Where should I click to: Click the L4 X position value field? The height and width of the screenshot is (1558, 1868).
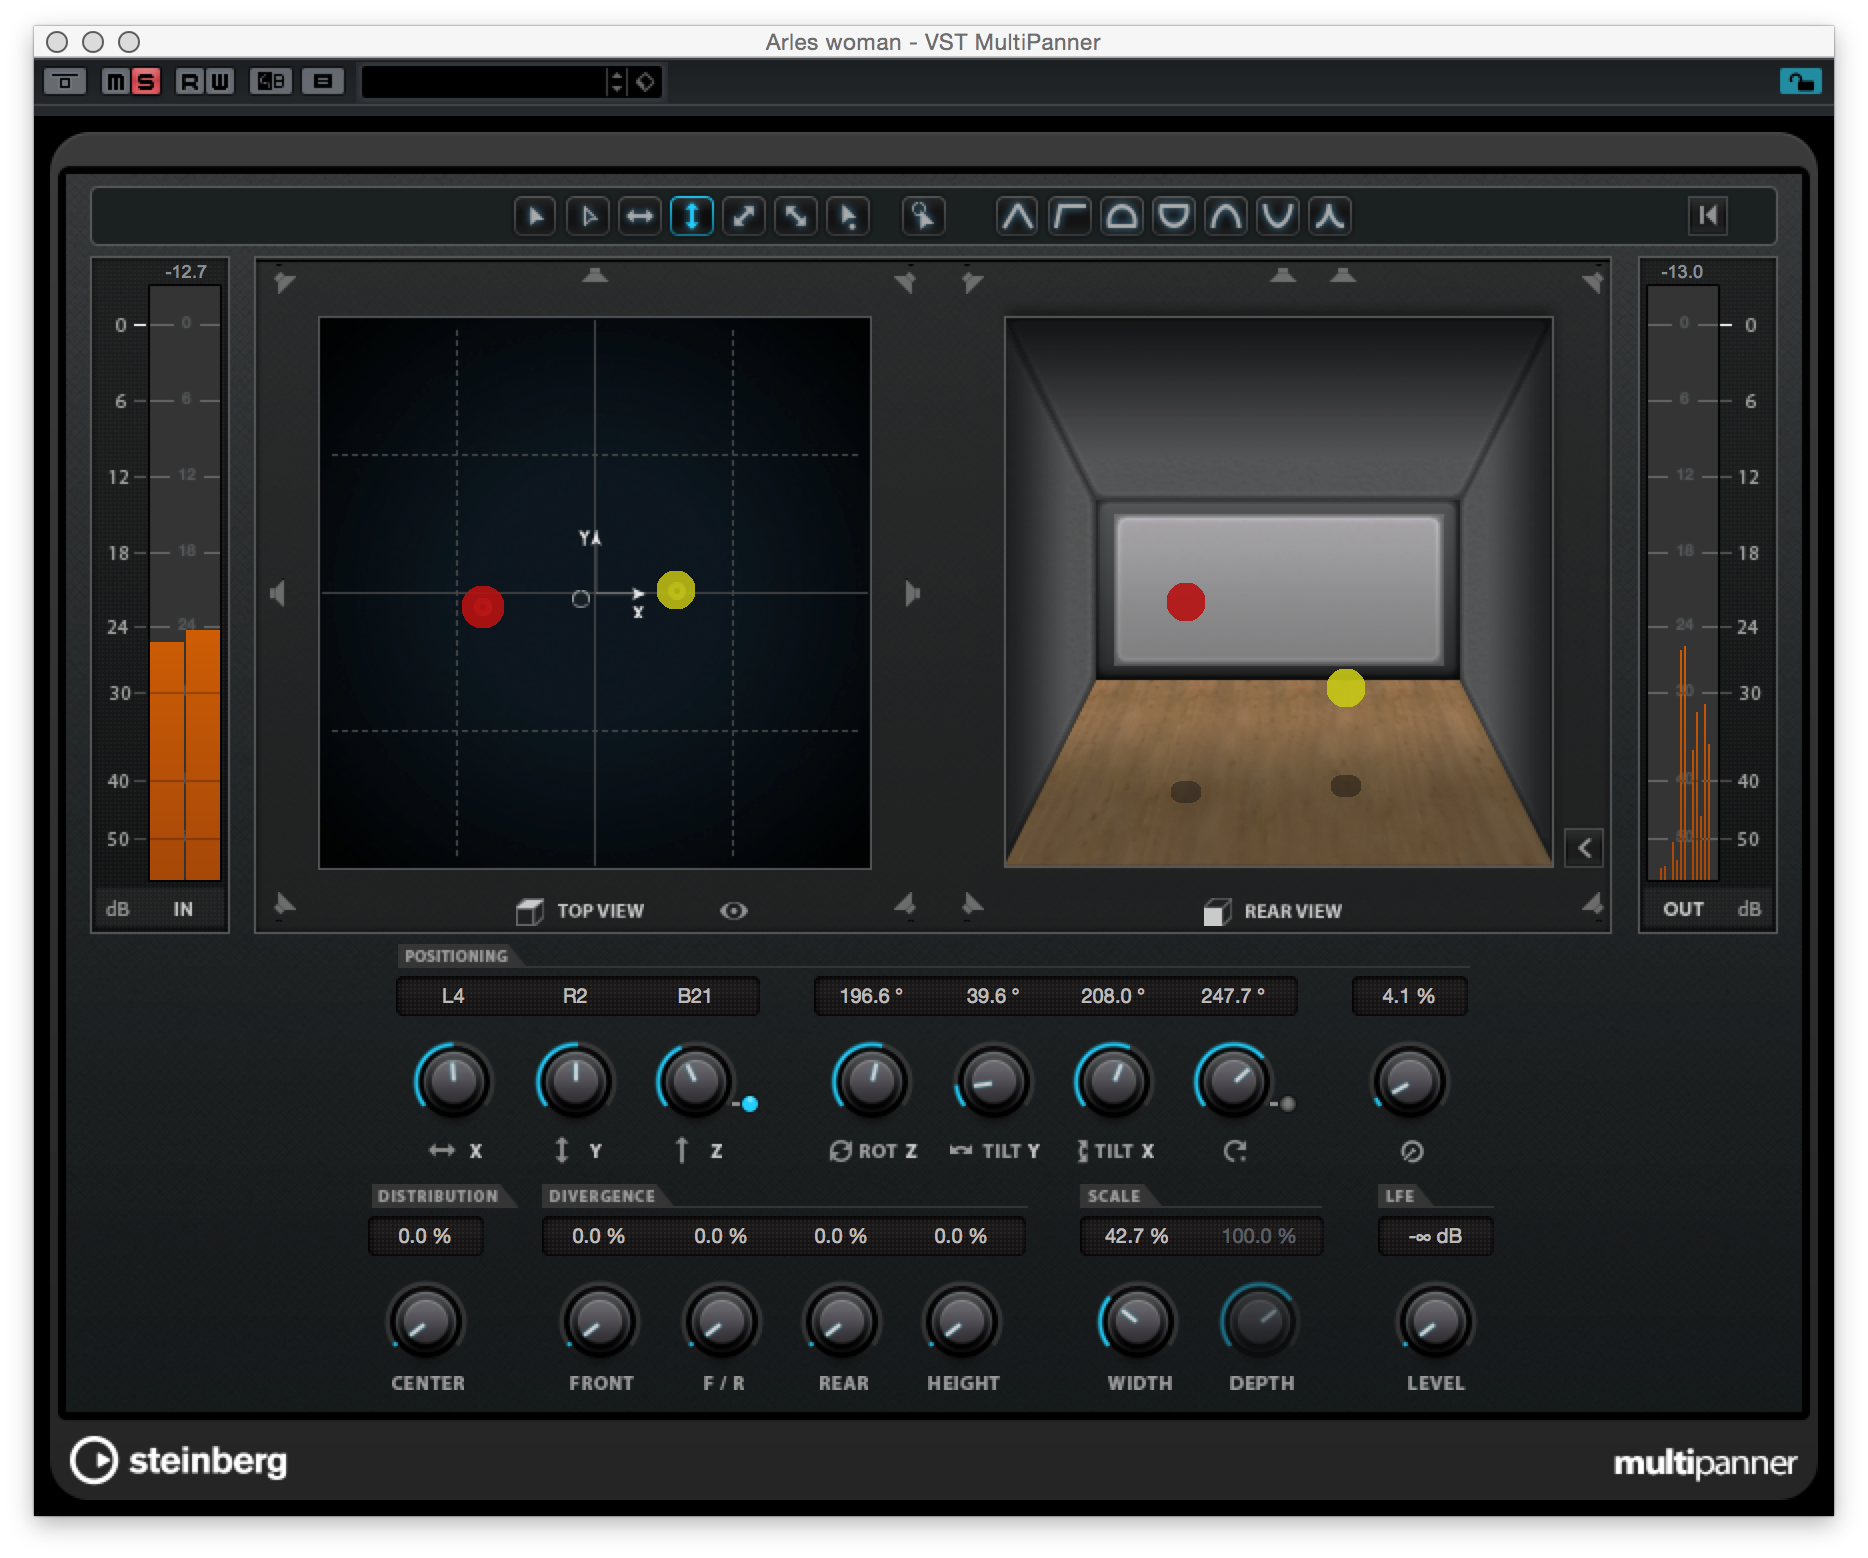453,996
